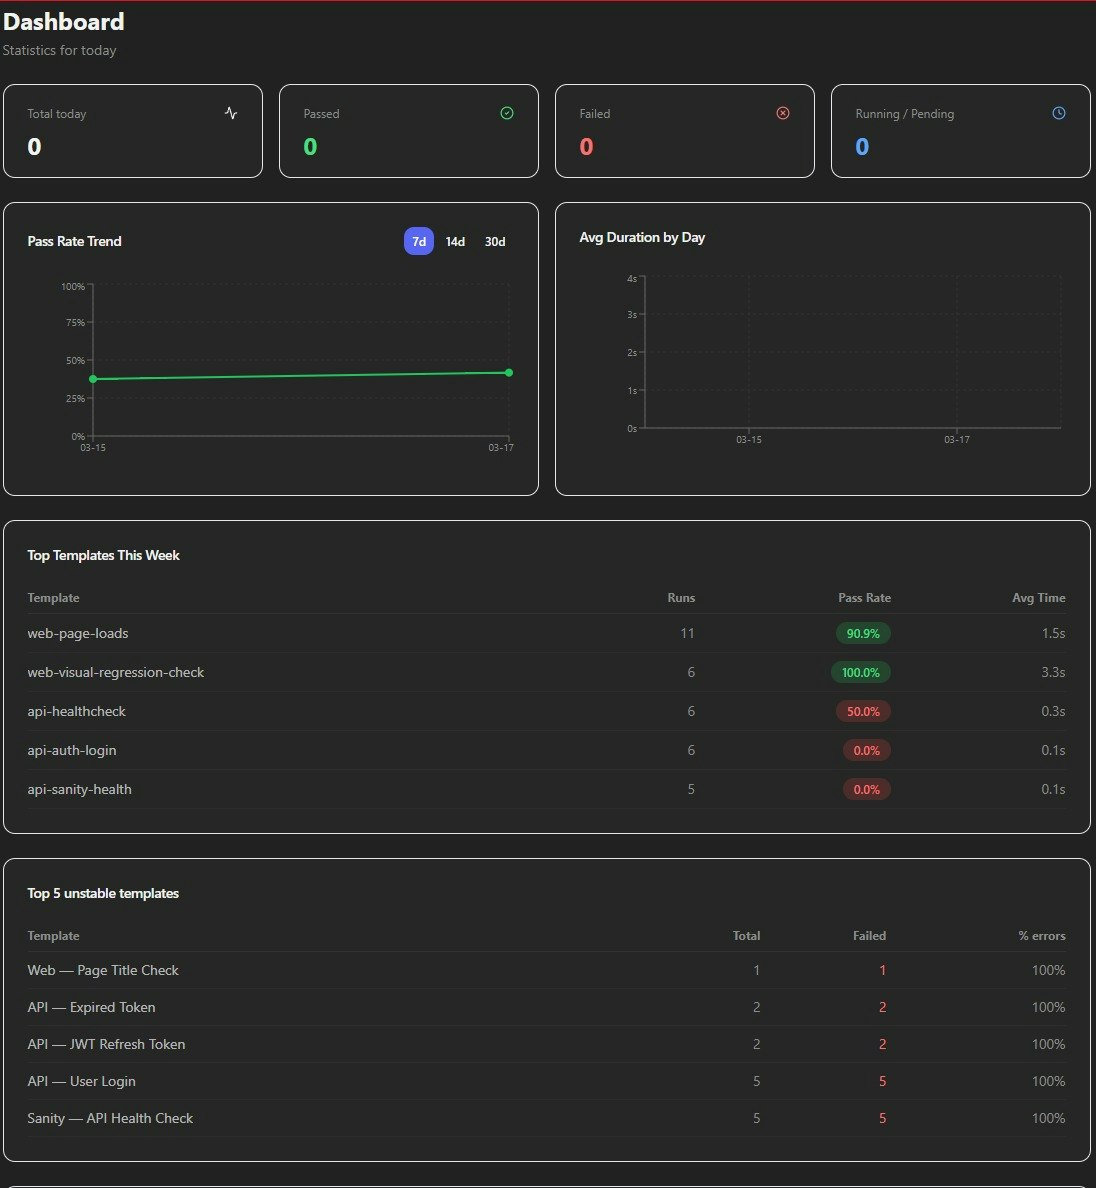Click the Pass Rate column header
The image size is (1096, 1188).
864,597
